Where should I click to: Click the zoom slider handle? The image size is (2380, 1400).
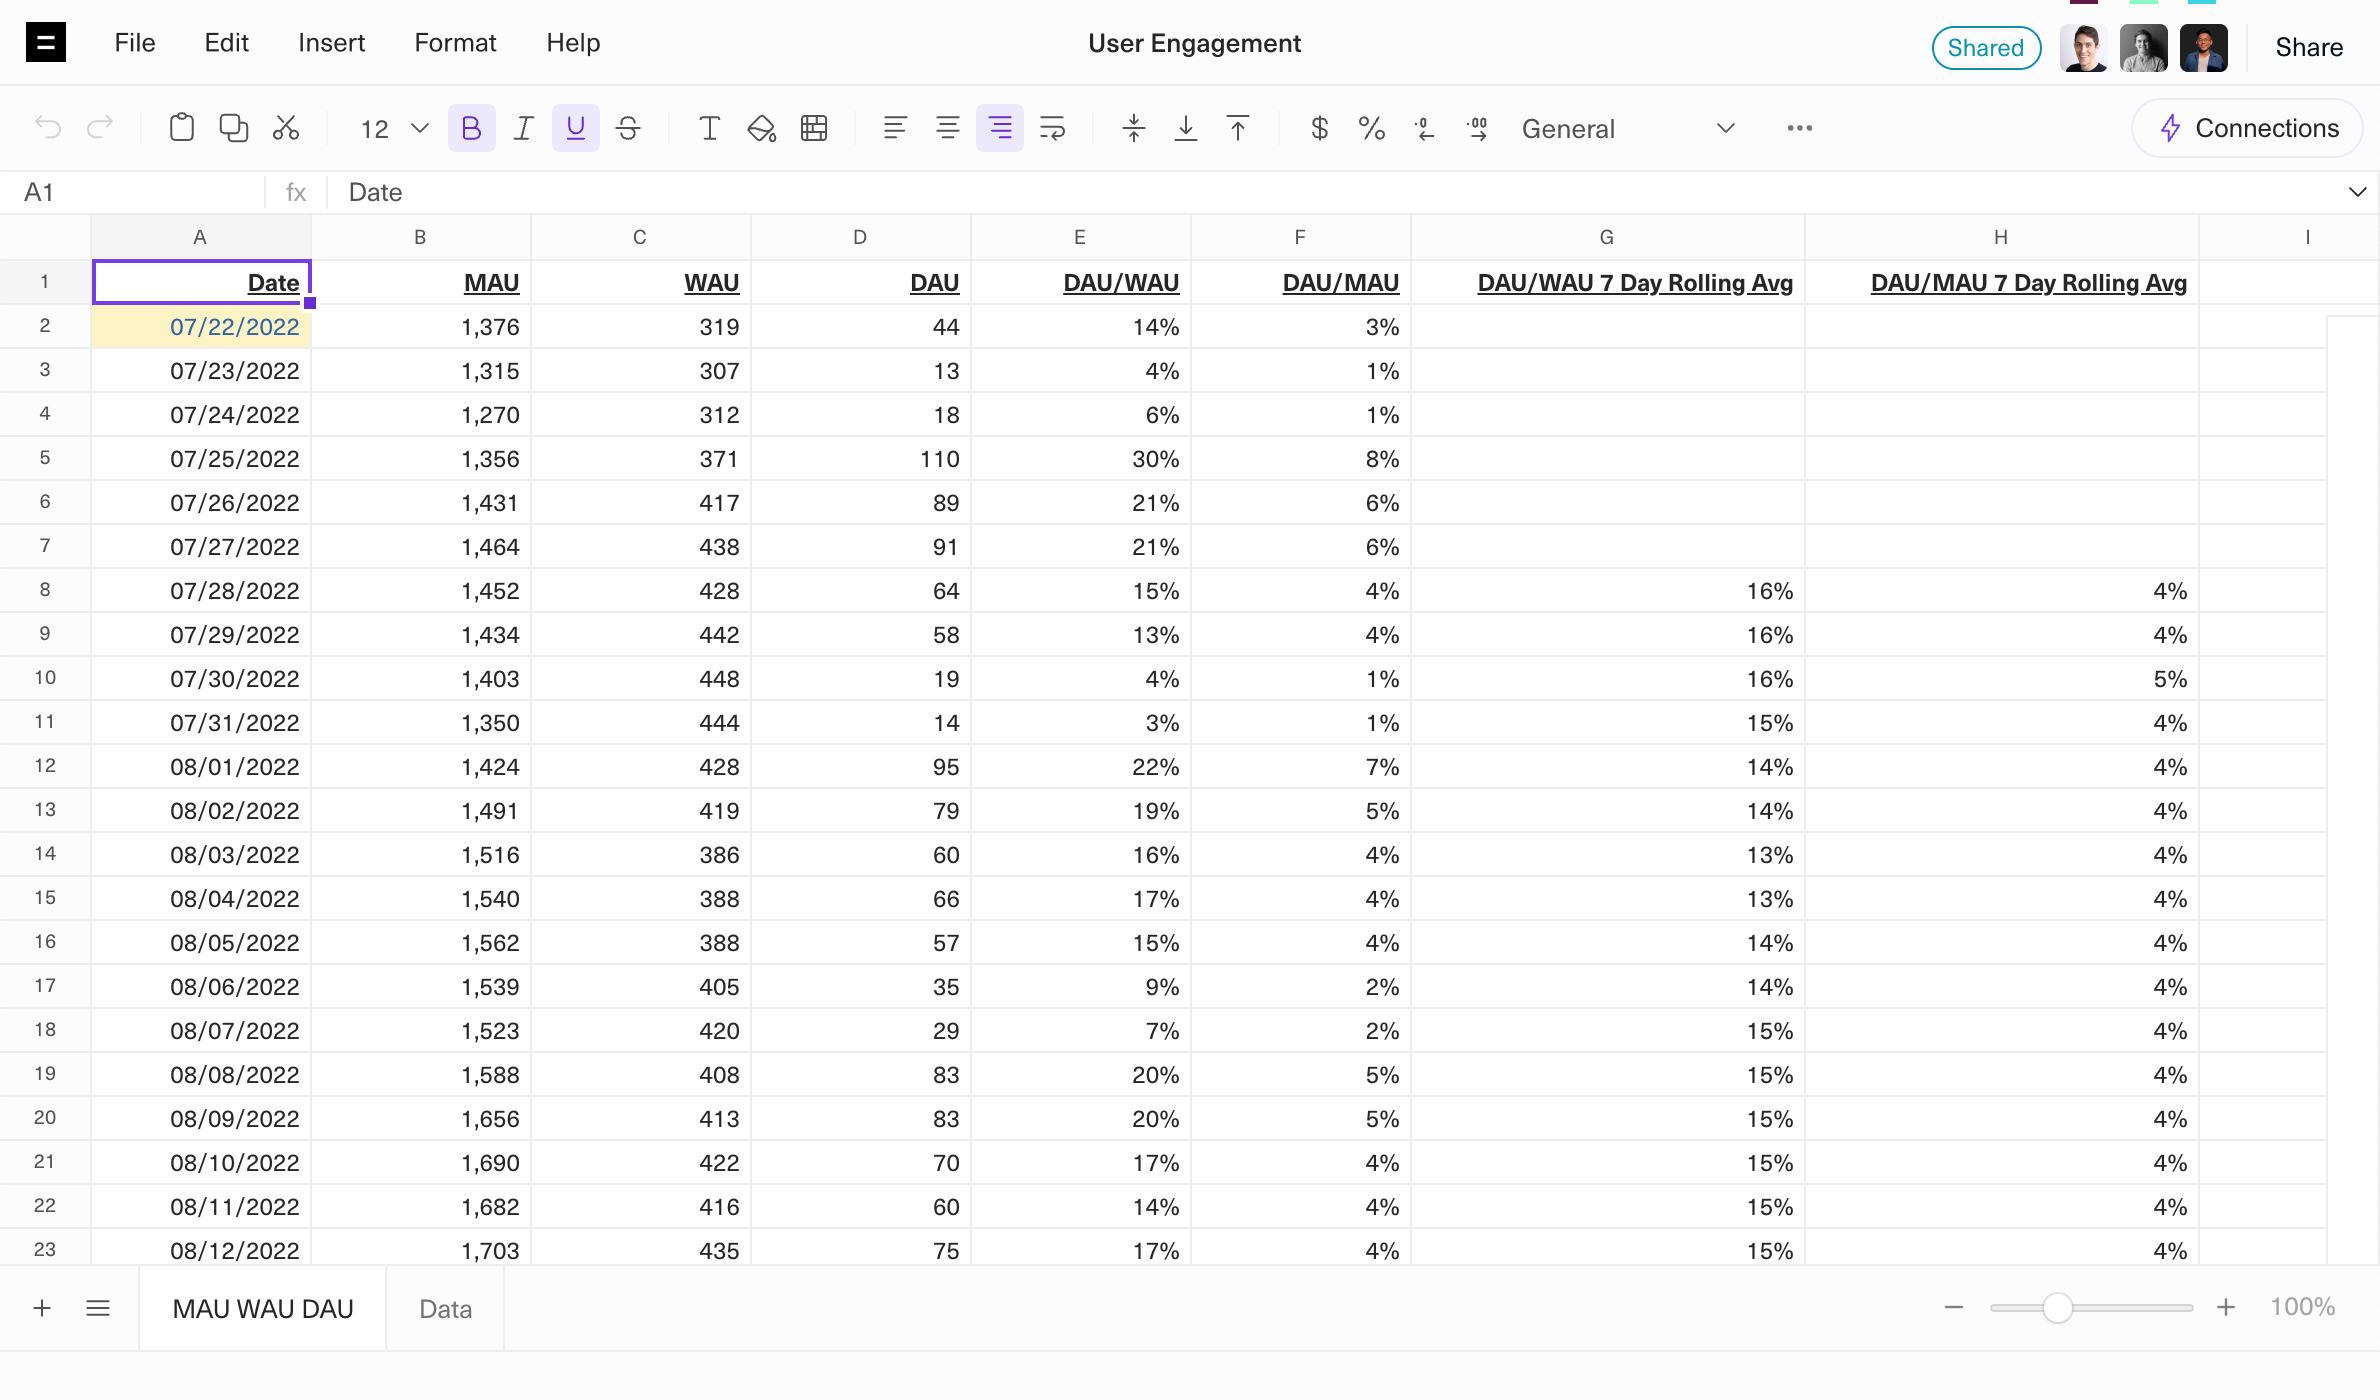click(2057, 1307)
